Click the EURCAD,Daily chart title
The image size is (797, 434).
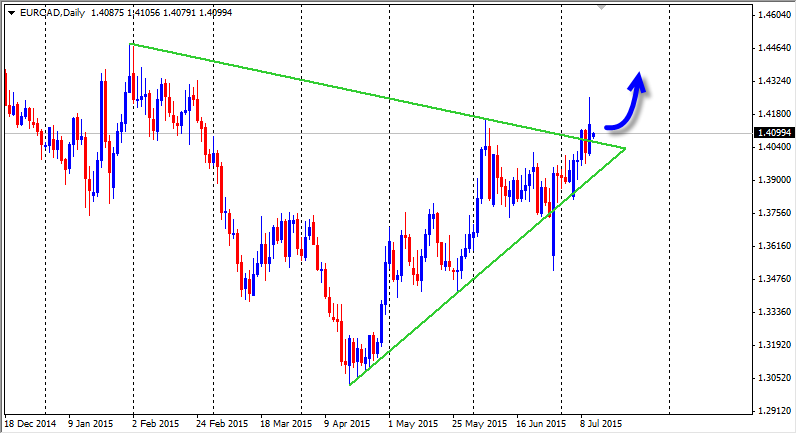[52, 13]
